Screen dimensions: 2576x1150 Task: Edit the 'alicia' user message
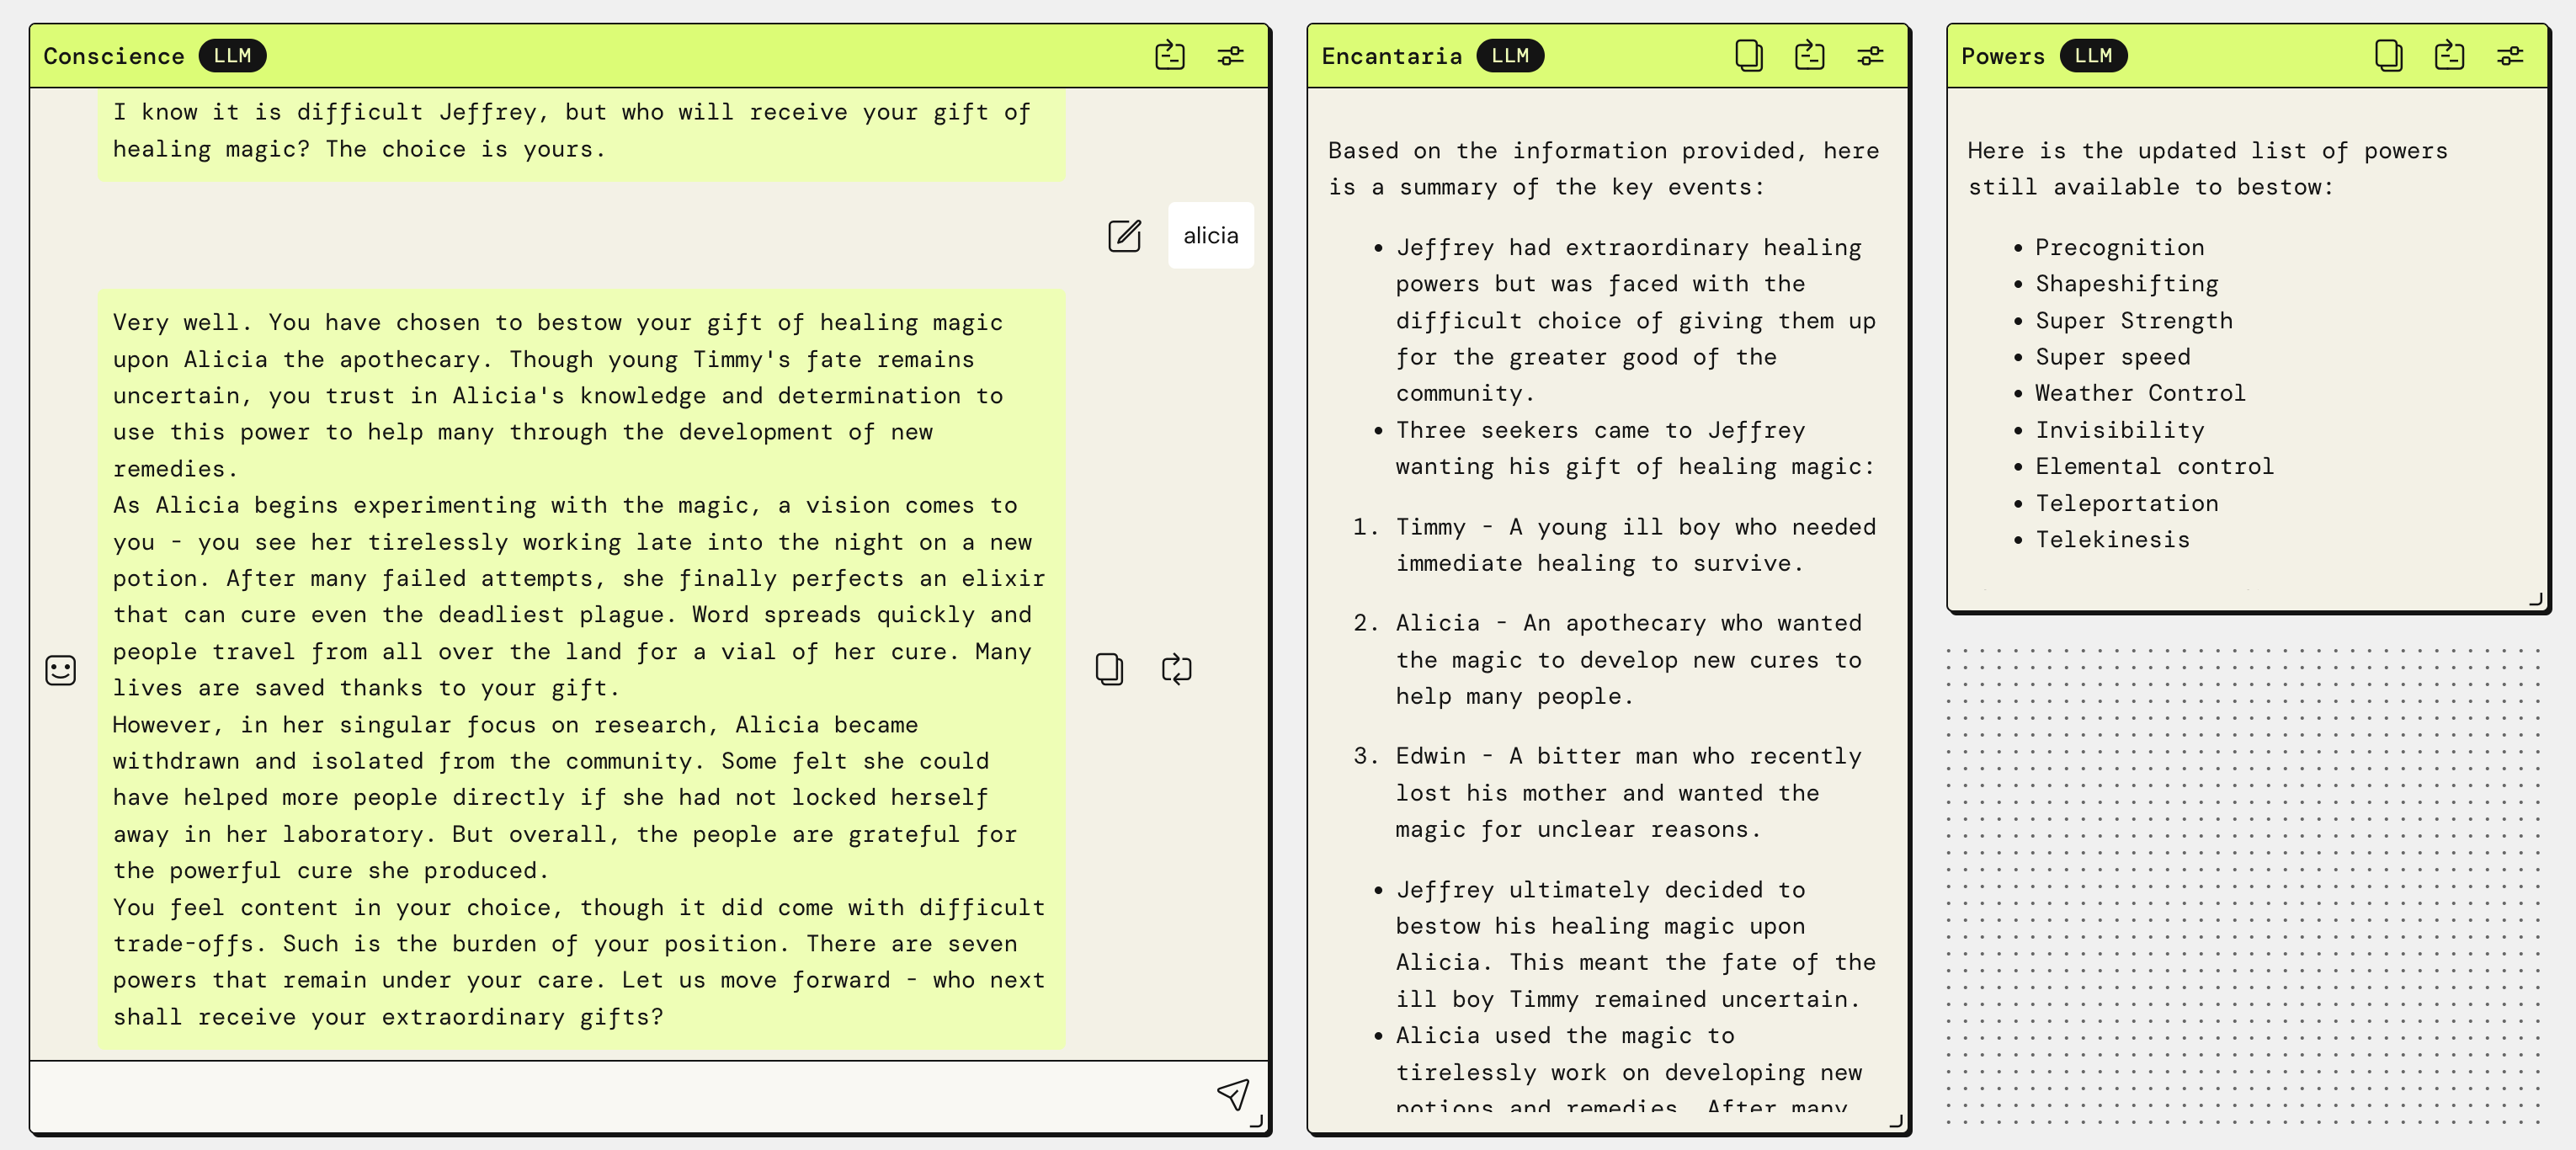click(x=1124, y=236)
